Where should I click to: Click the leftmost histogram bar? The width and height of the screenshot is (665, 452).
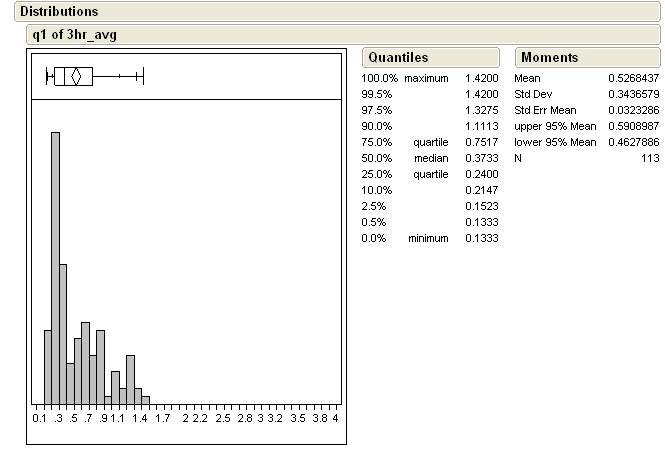click(47, 366)
